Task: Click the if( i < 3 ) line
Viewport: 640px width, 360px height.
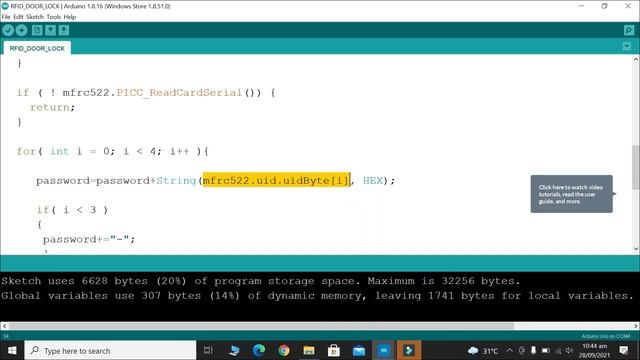Action: tap(72, 210)
